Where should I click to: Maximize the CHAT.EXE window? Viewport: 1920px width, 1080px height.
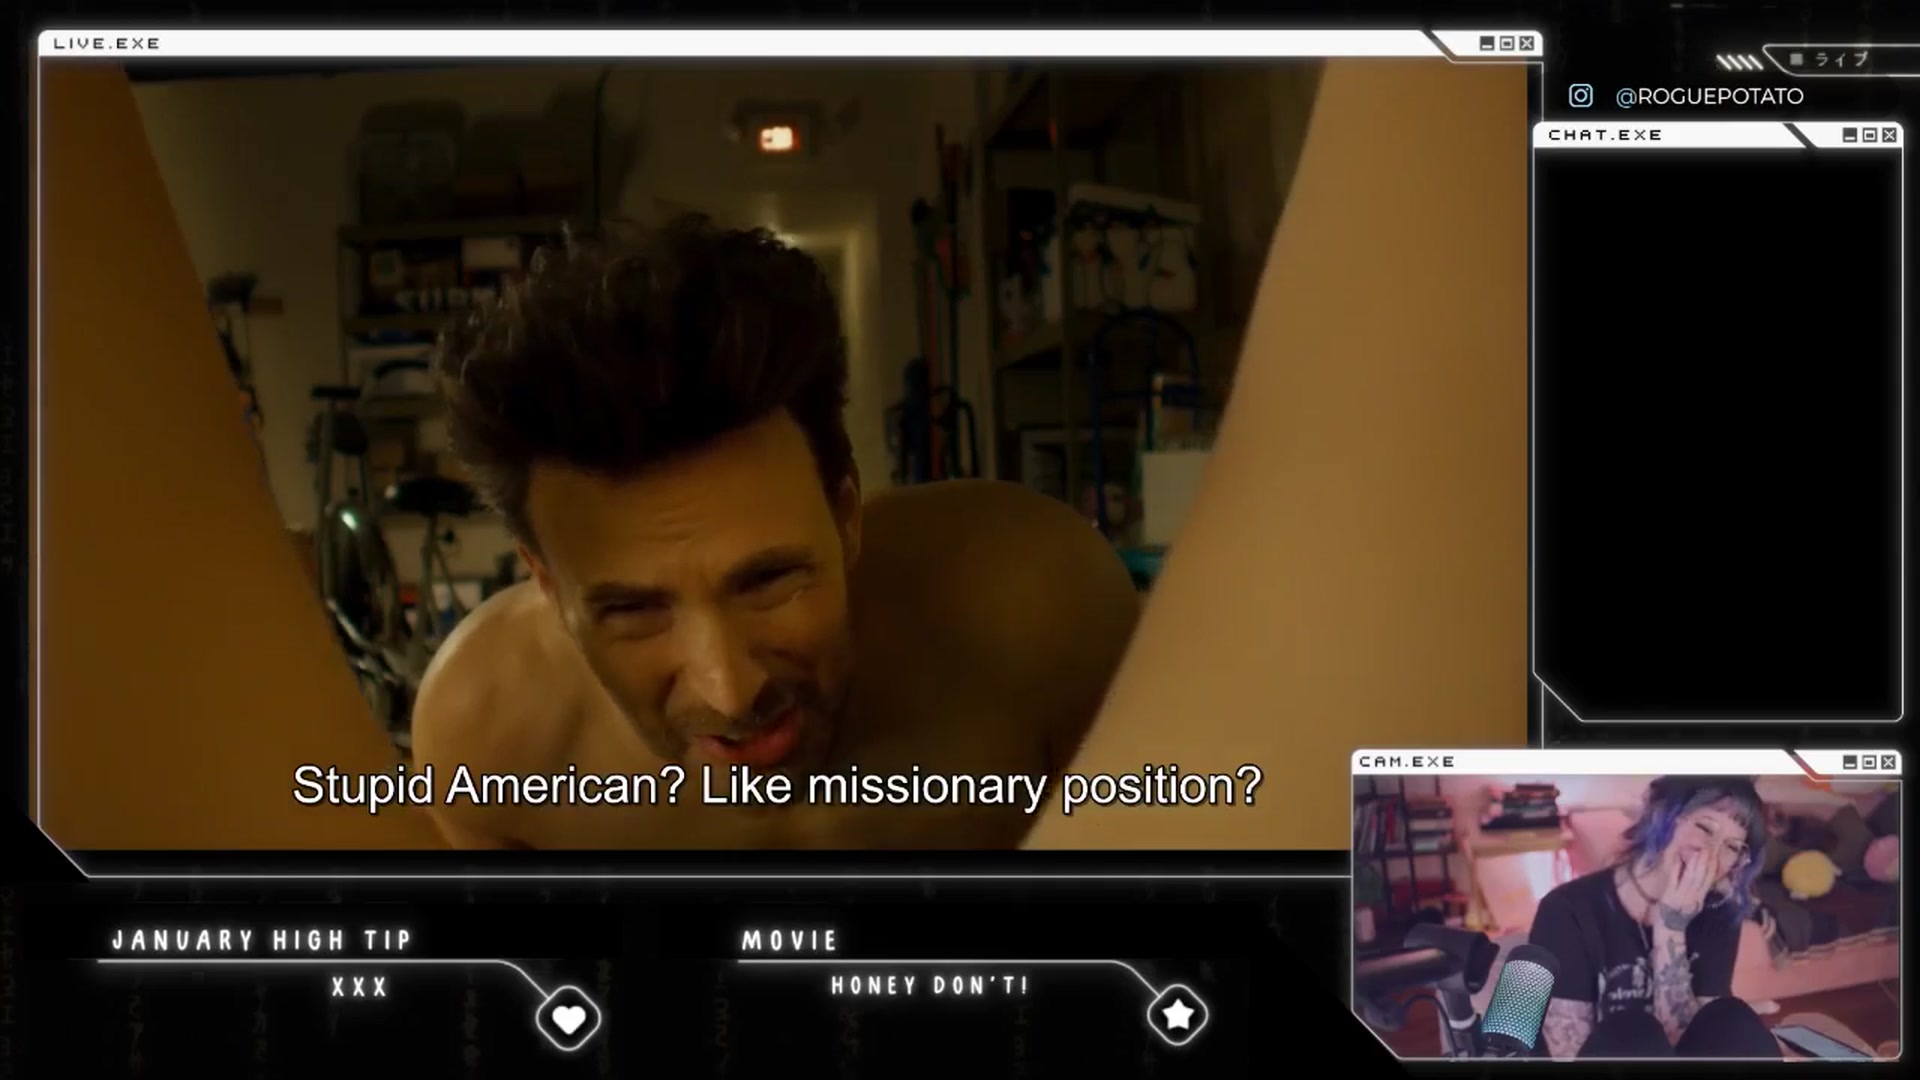point(1869,135)
